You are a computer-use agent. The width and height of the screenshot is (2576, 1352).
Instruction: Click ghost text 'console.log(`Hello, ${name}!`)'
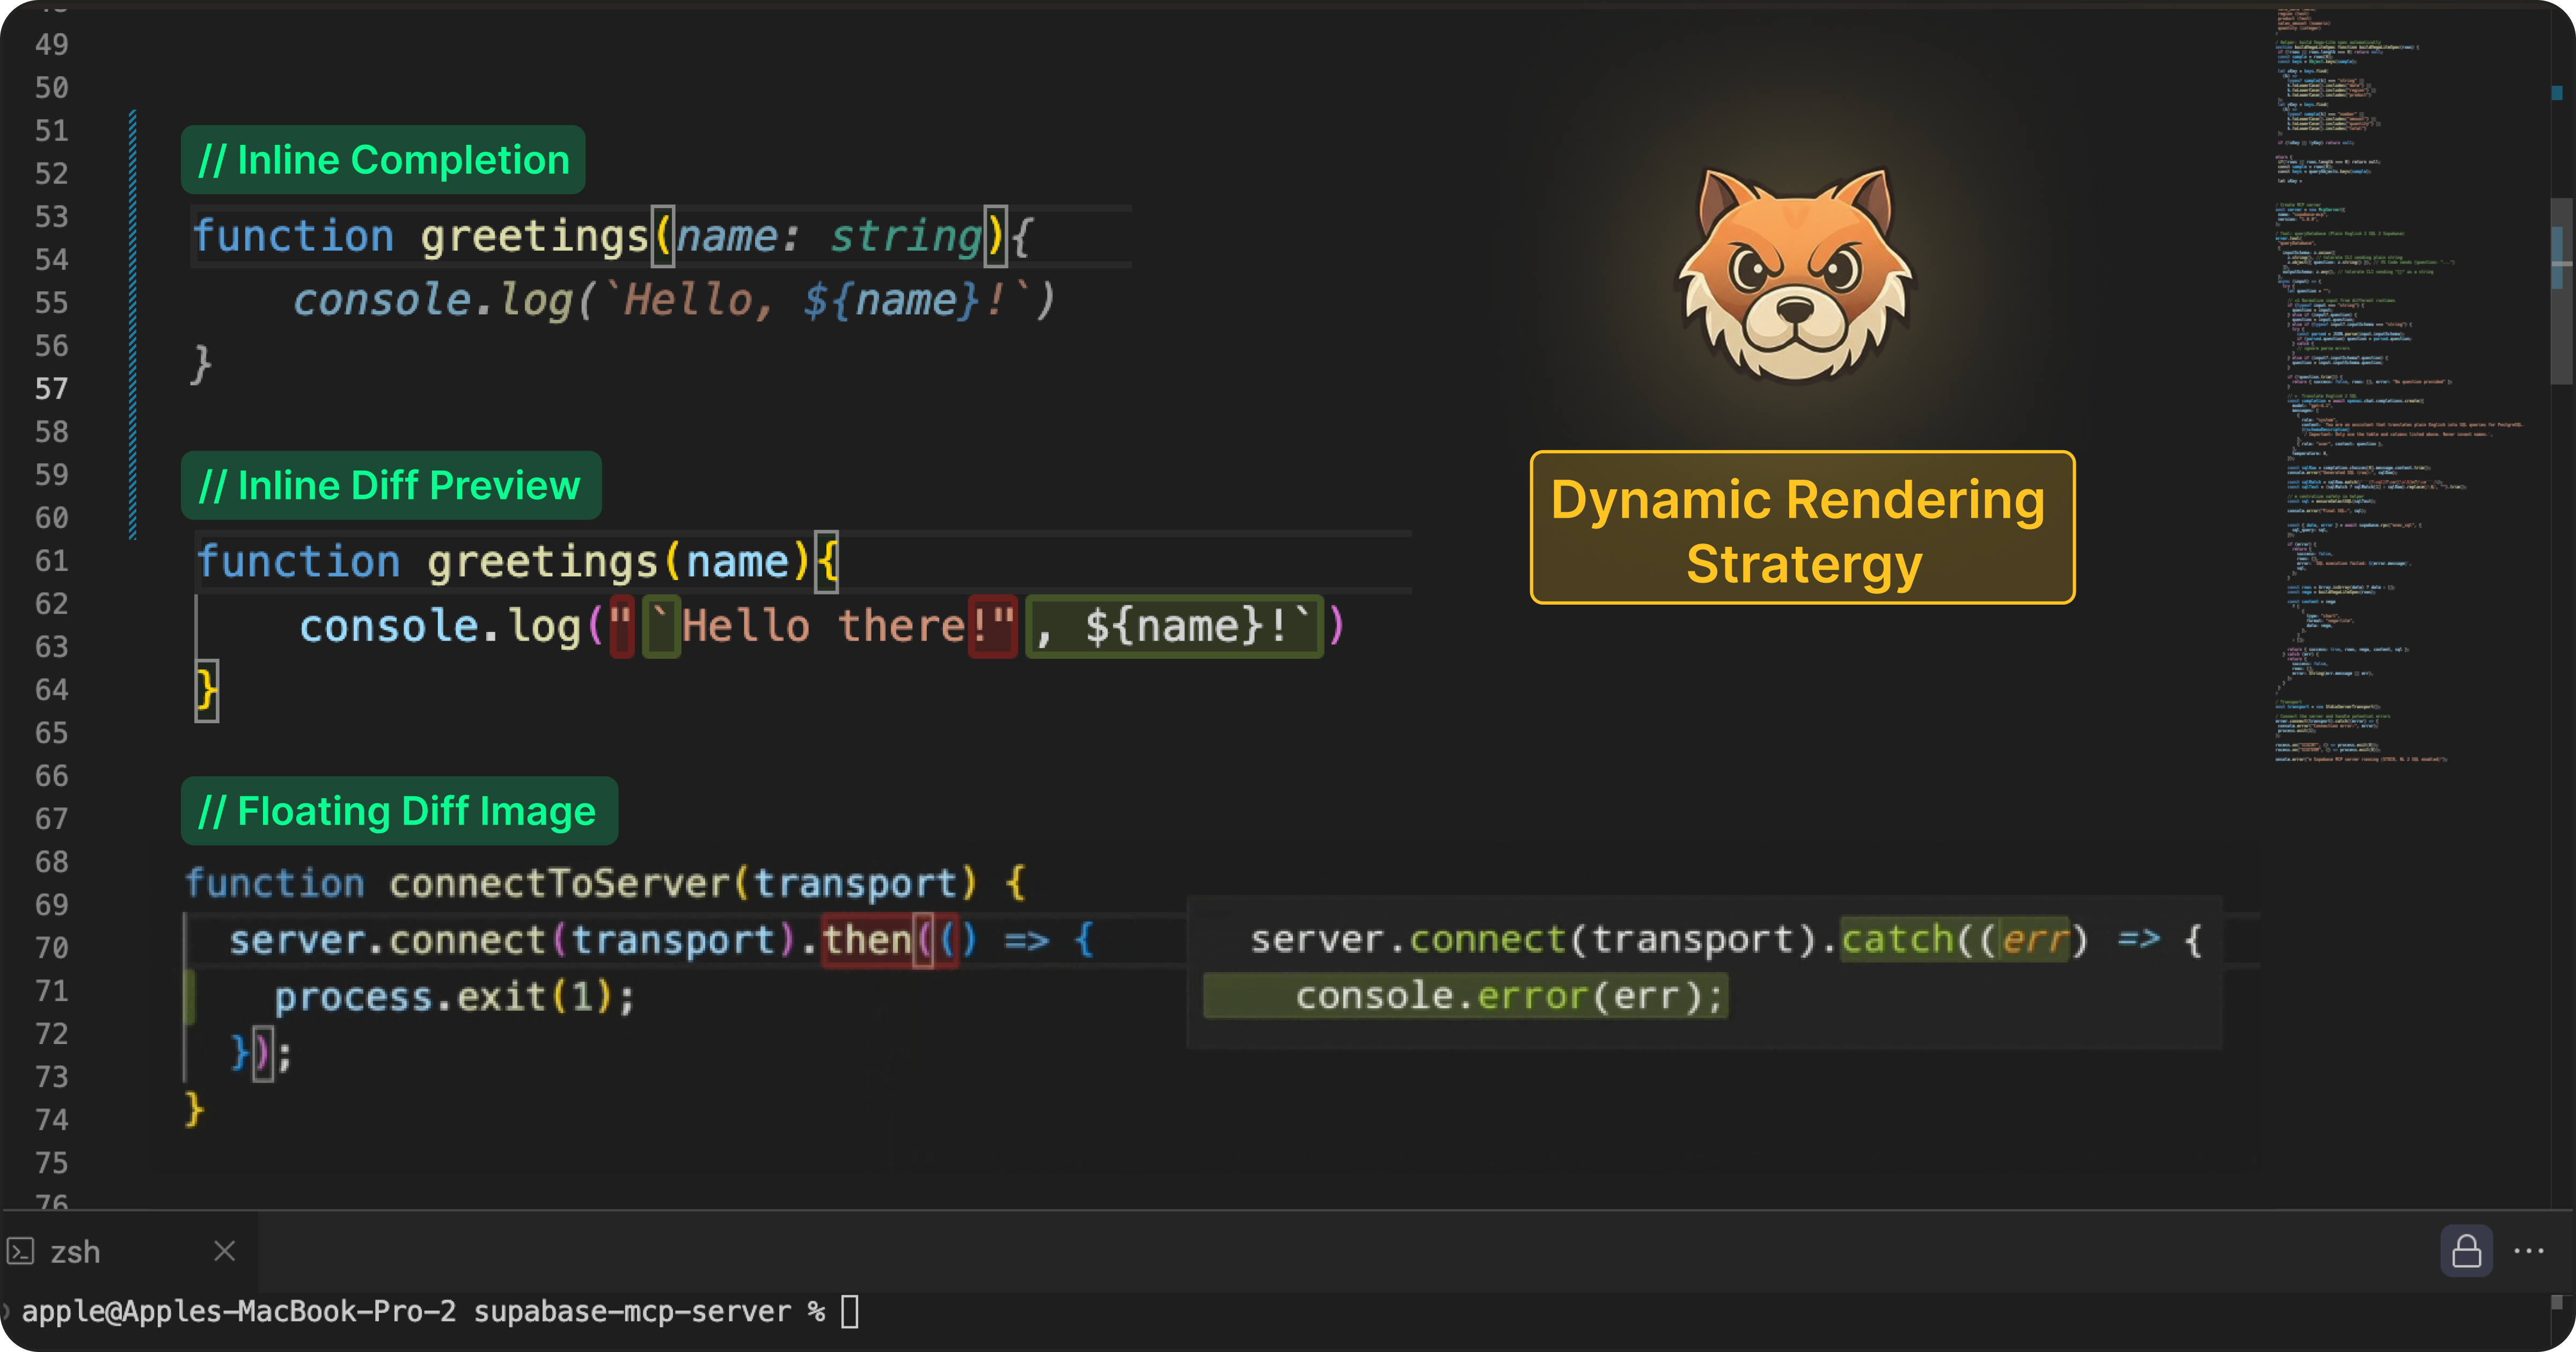674,300
